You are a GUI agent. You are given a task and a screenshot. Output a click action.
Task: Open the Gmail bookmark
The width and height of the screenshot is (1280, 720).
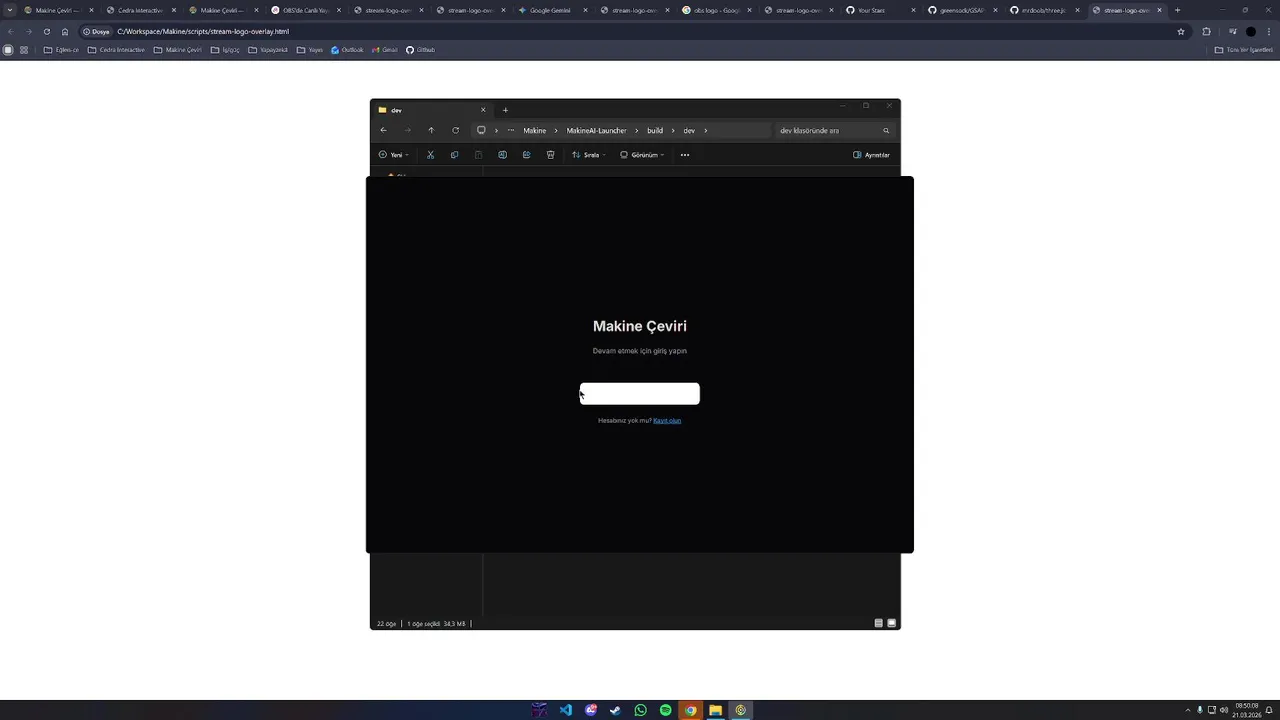384,50
